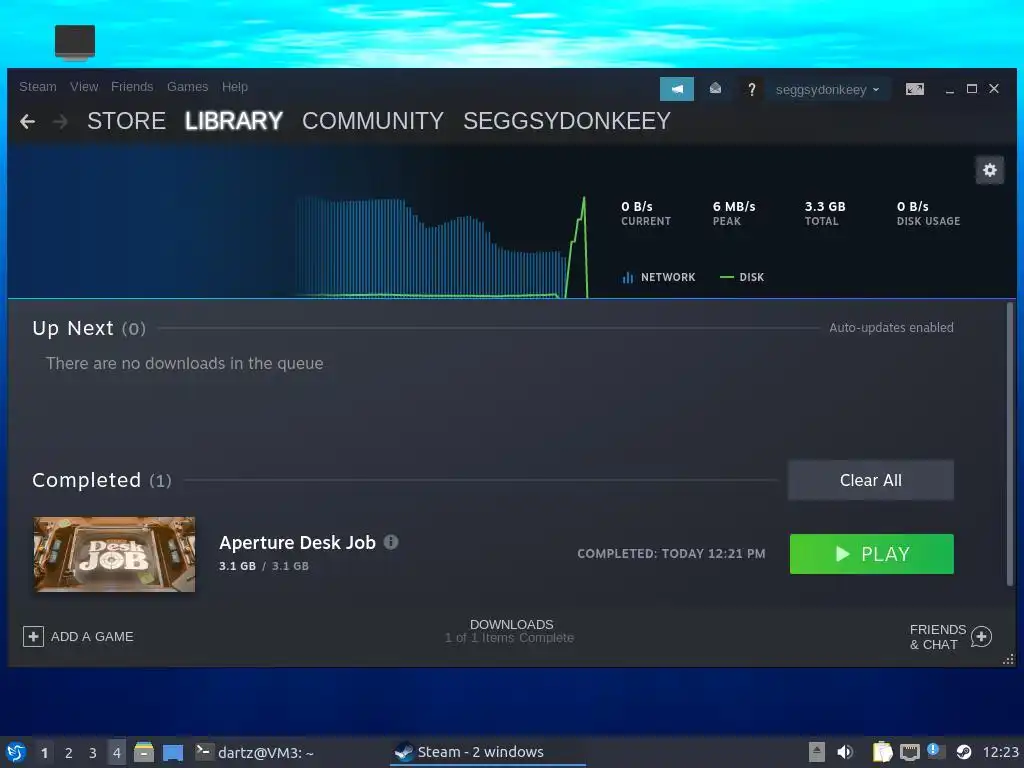
Task: Switch to workspace 4
Action: [x=117, y=753]
